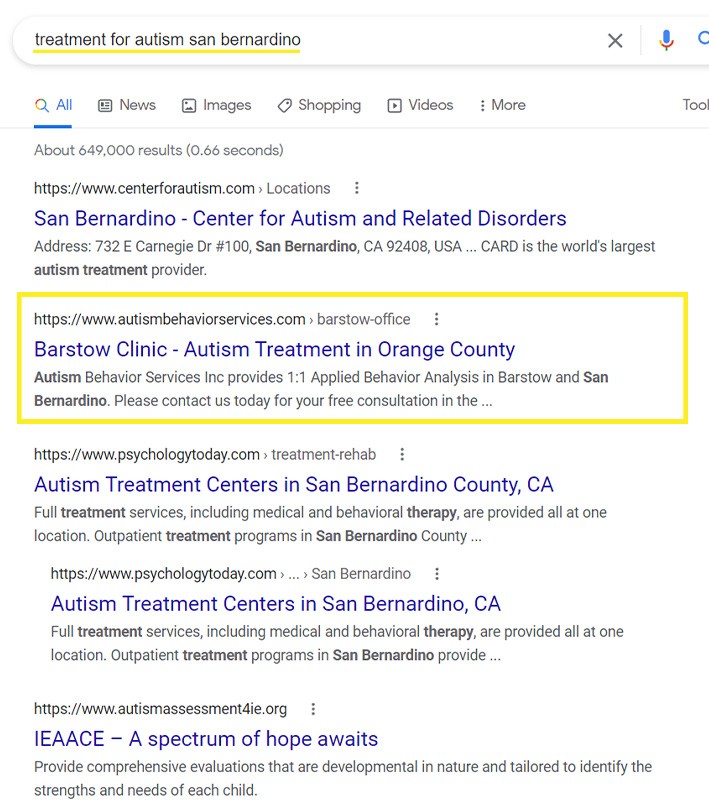Switch to the Images tab
This screenshot has height=811, width=709.
215,105
